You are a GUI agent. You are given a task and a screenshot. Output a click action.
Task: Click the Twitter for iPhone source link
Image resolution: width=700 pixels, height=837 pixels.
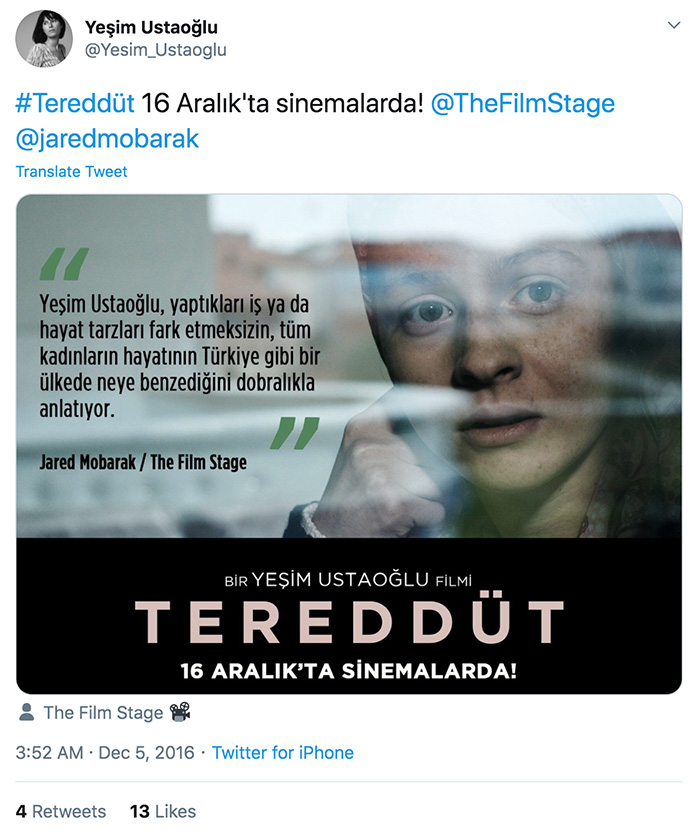point(283,753)
